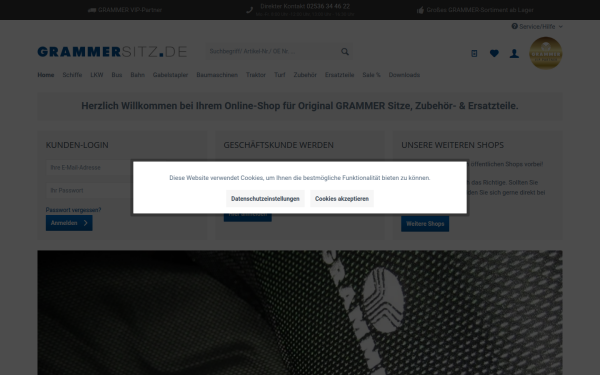Screen dimensions: 600x375
Task: Expand the Service/Hilfe dropdown
Action: click(537, 26)
